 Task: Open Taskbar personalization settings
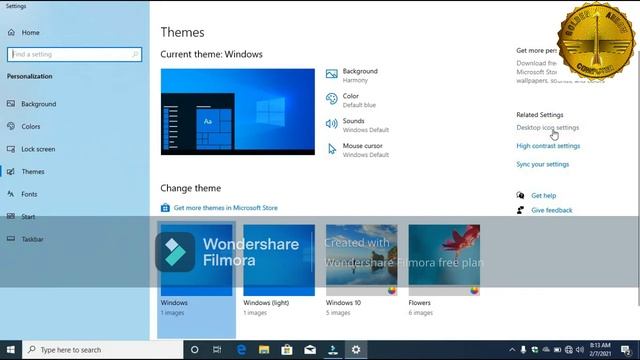32,239
